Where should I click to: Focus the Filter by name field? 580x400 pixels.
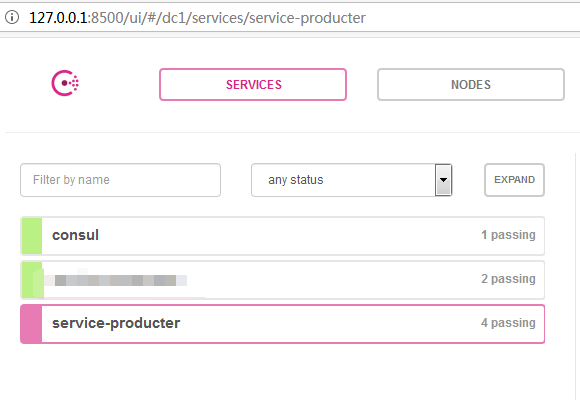[x=121, y=180]
